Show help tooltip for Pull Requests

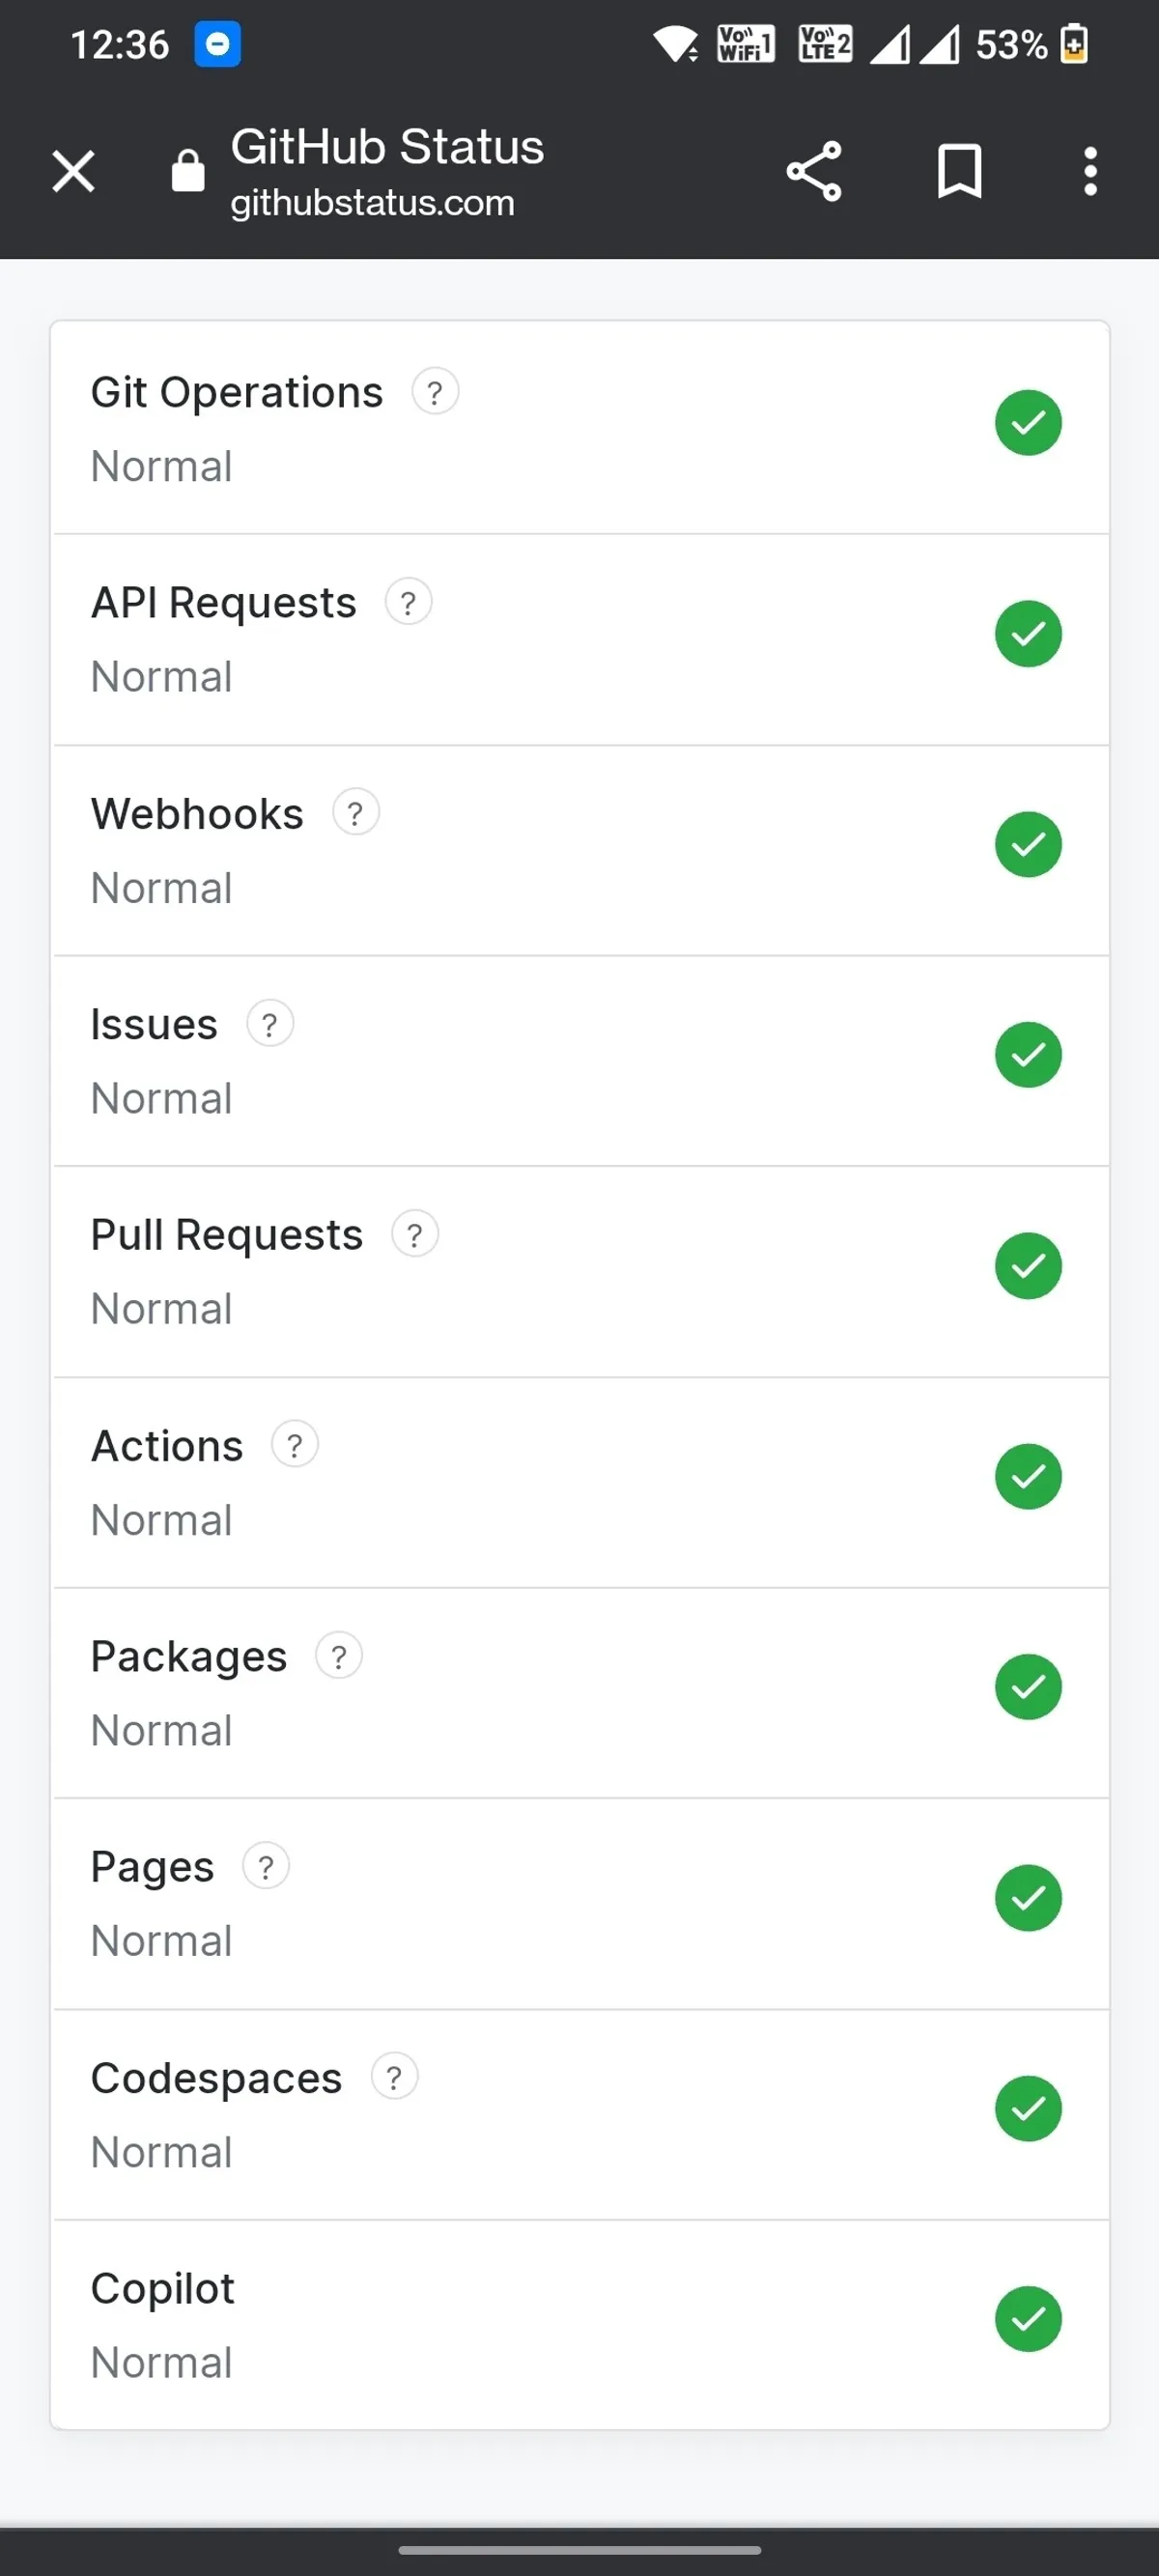[x=414, y=1235]
